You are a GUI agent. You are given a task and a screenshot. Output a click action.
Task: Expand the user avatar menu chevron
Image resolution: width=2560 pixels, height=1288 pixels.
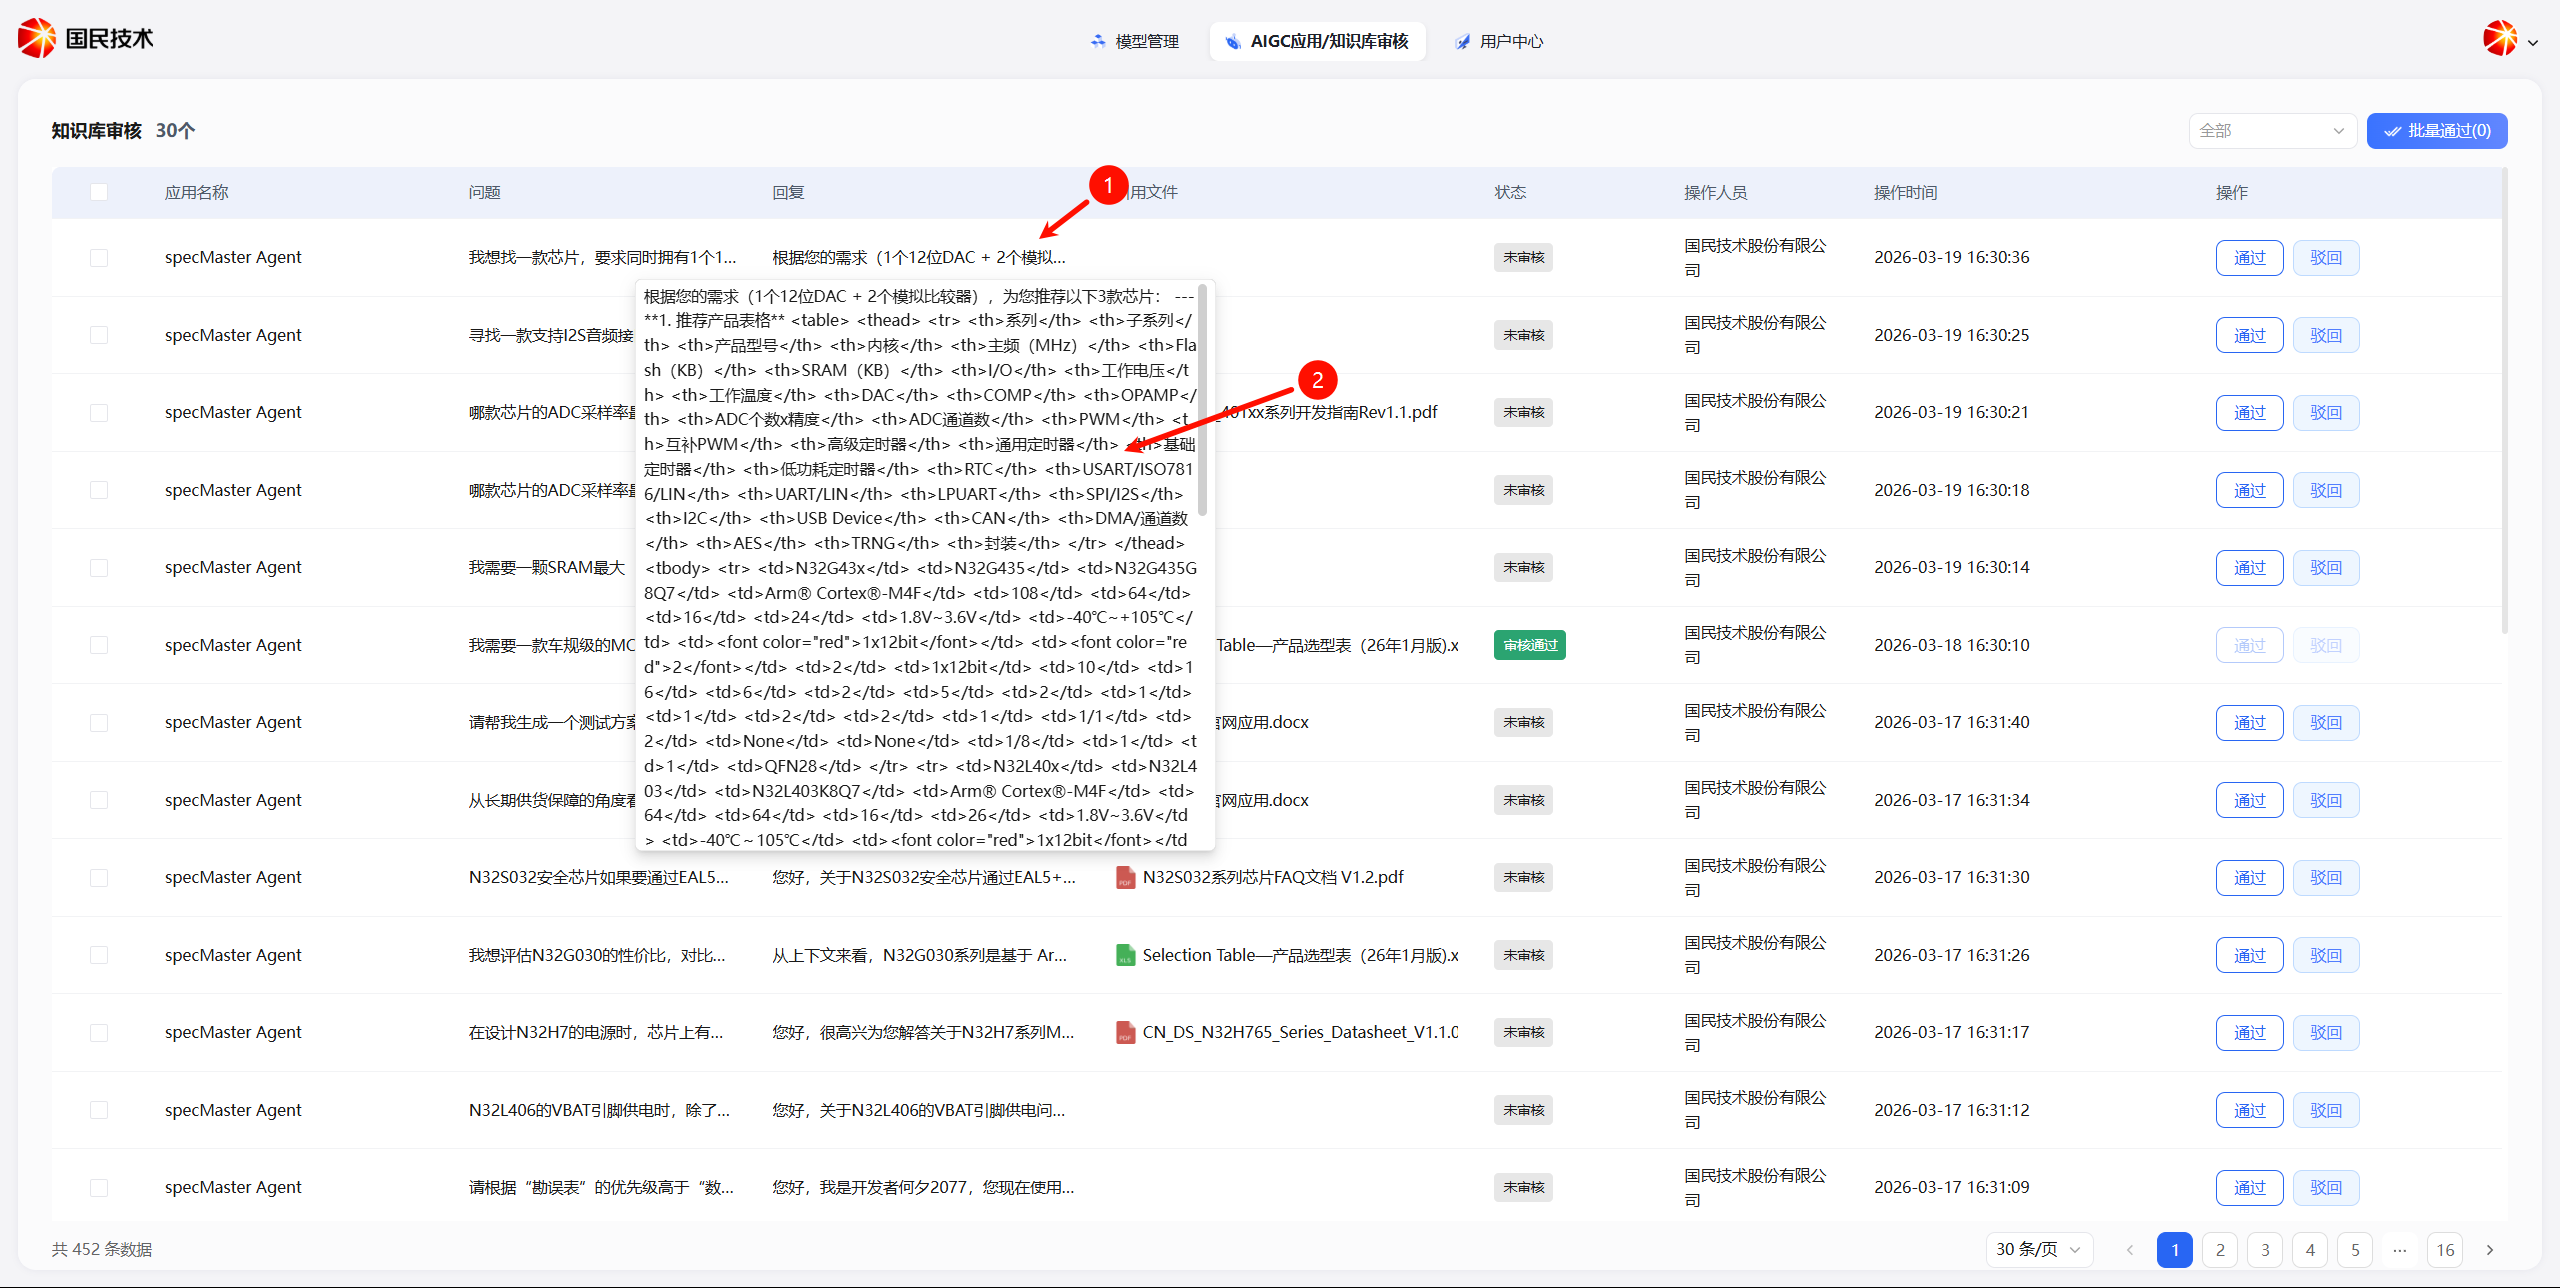pyautogui.click(x=2533, y=43)
